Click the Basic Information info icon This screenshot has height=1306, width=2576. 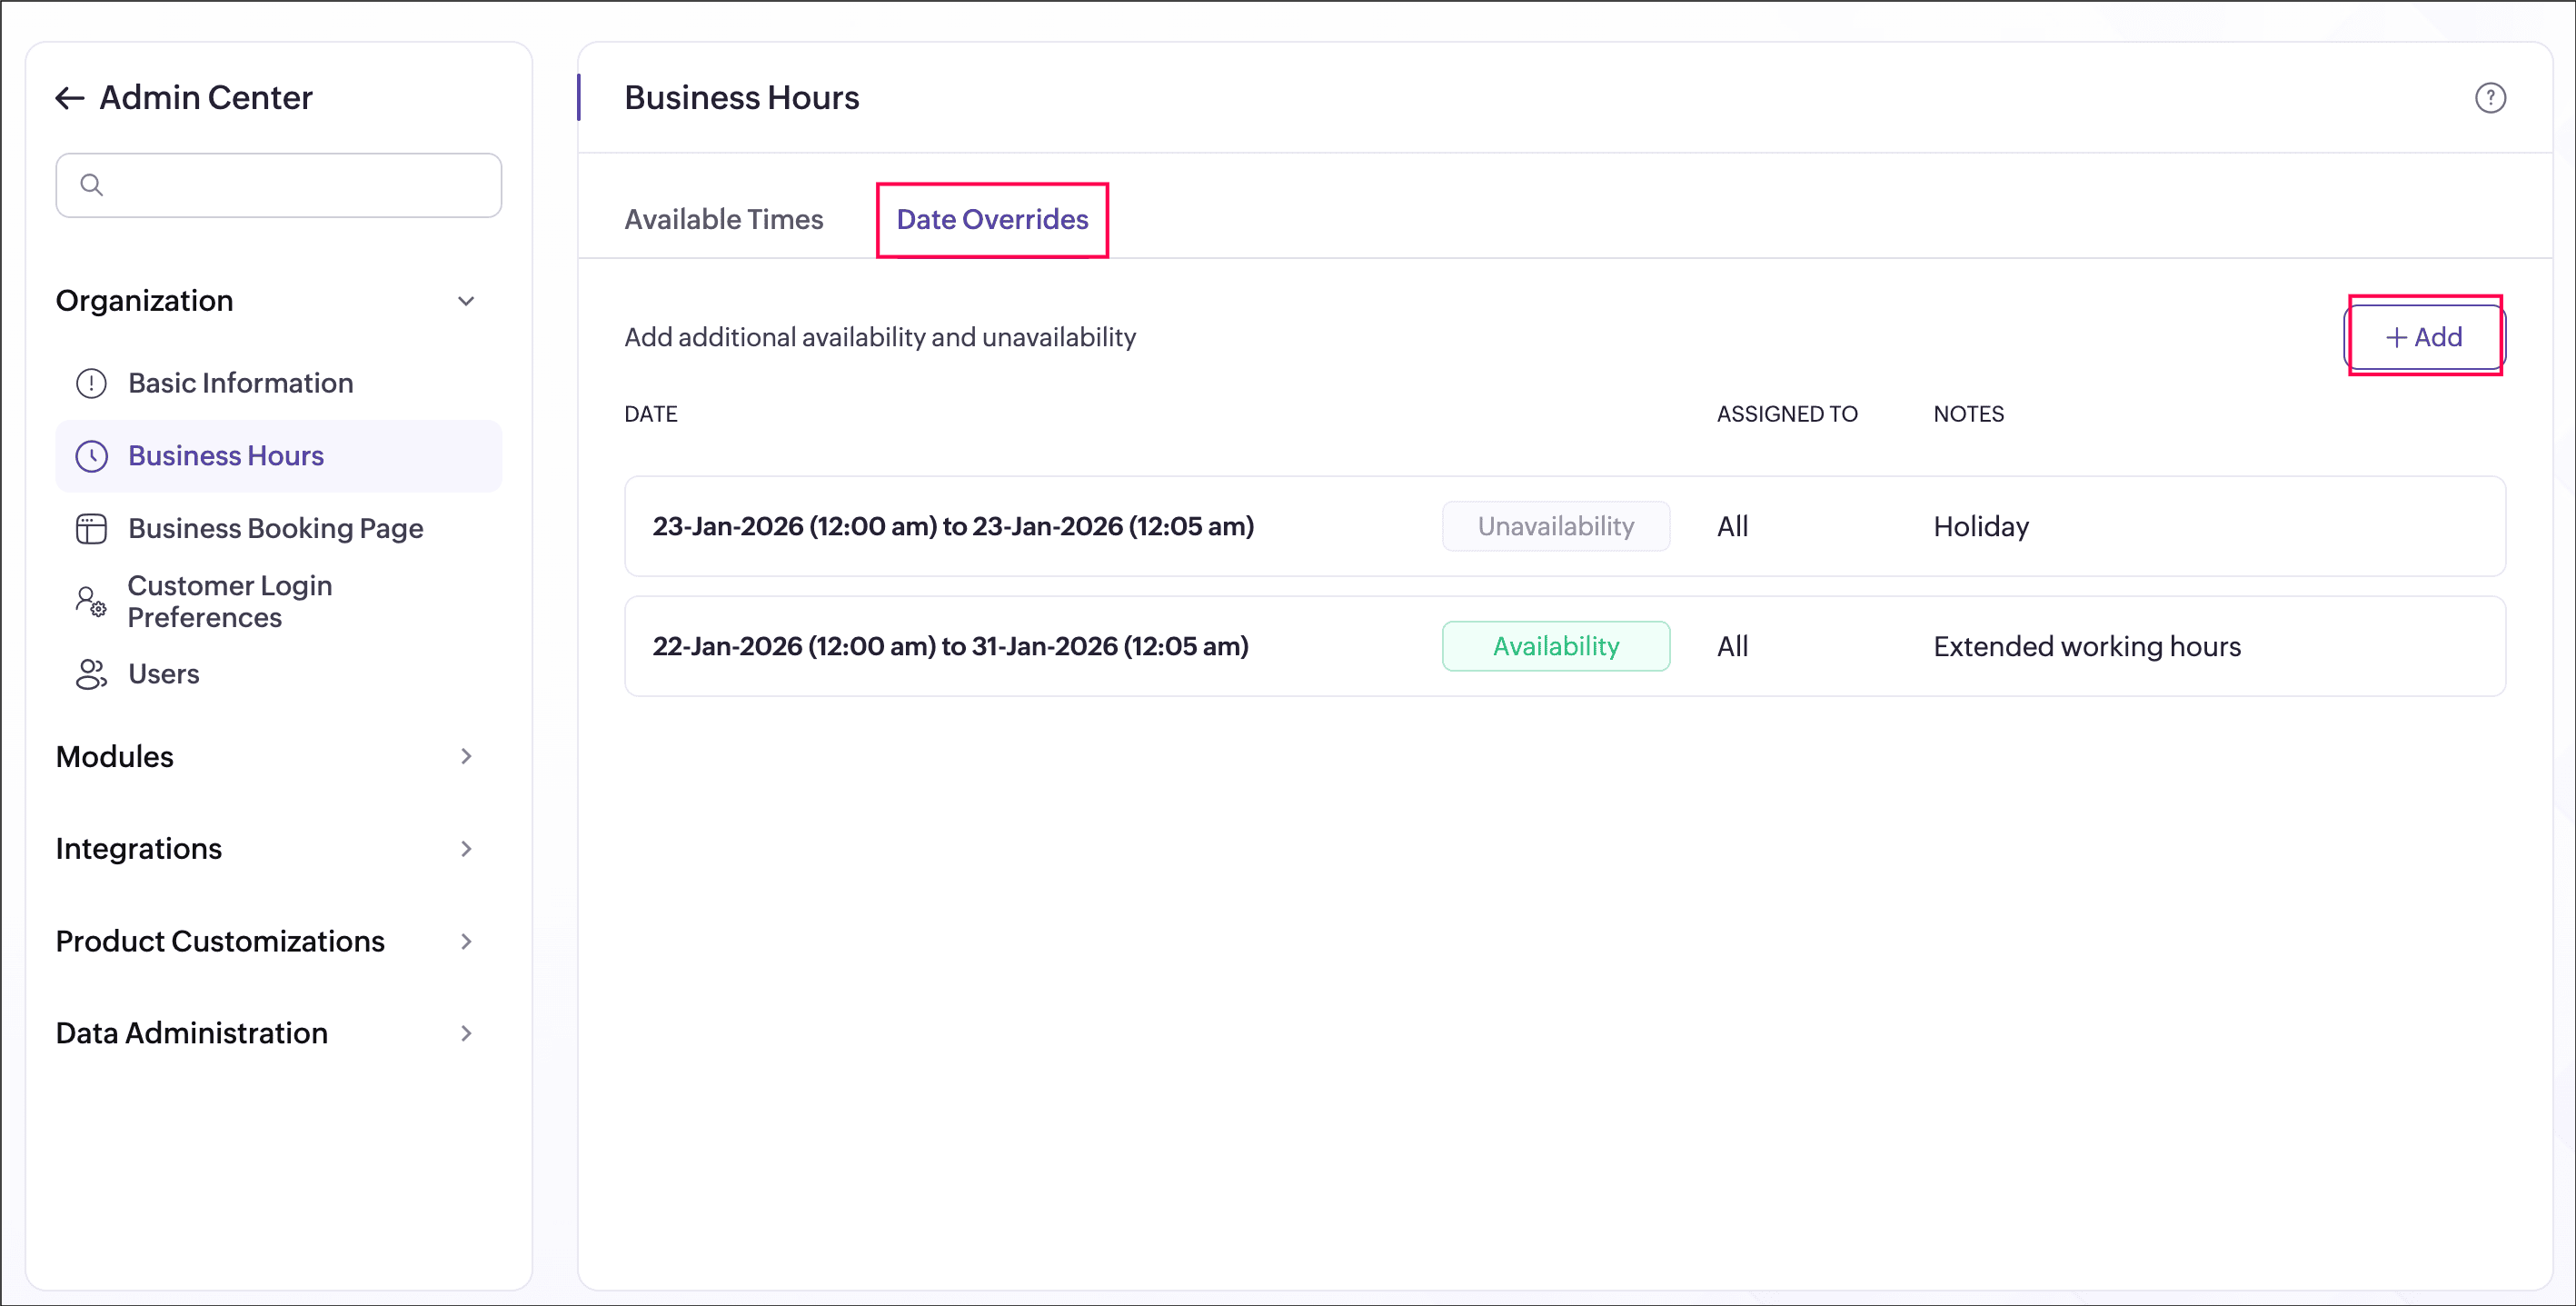click(91, 383)
